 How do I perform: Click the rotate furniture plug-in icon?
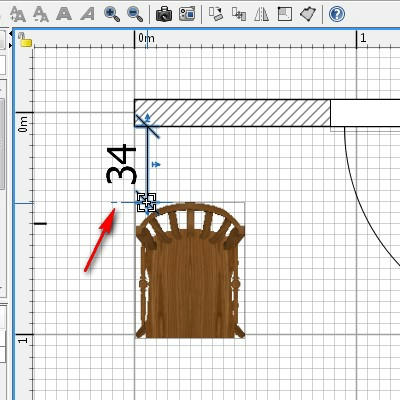pos(216,14)
